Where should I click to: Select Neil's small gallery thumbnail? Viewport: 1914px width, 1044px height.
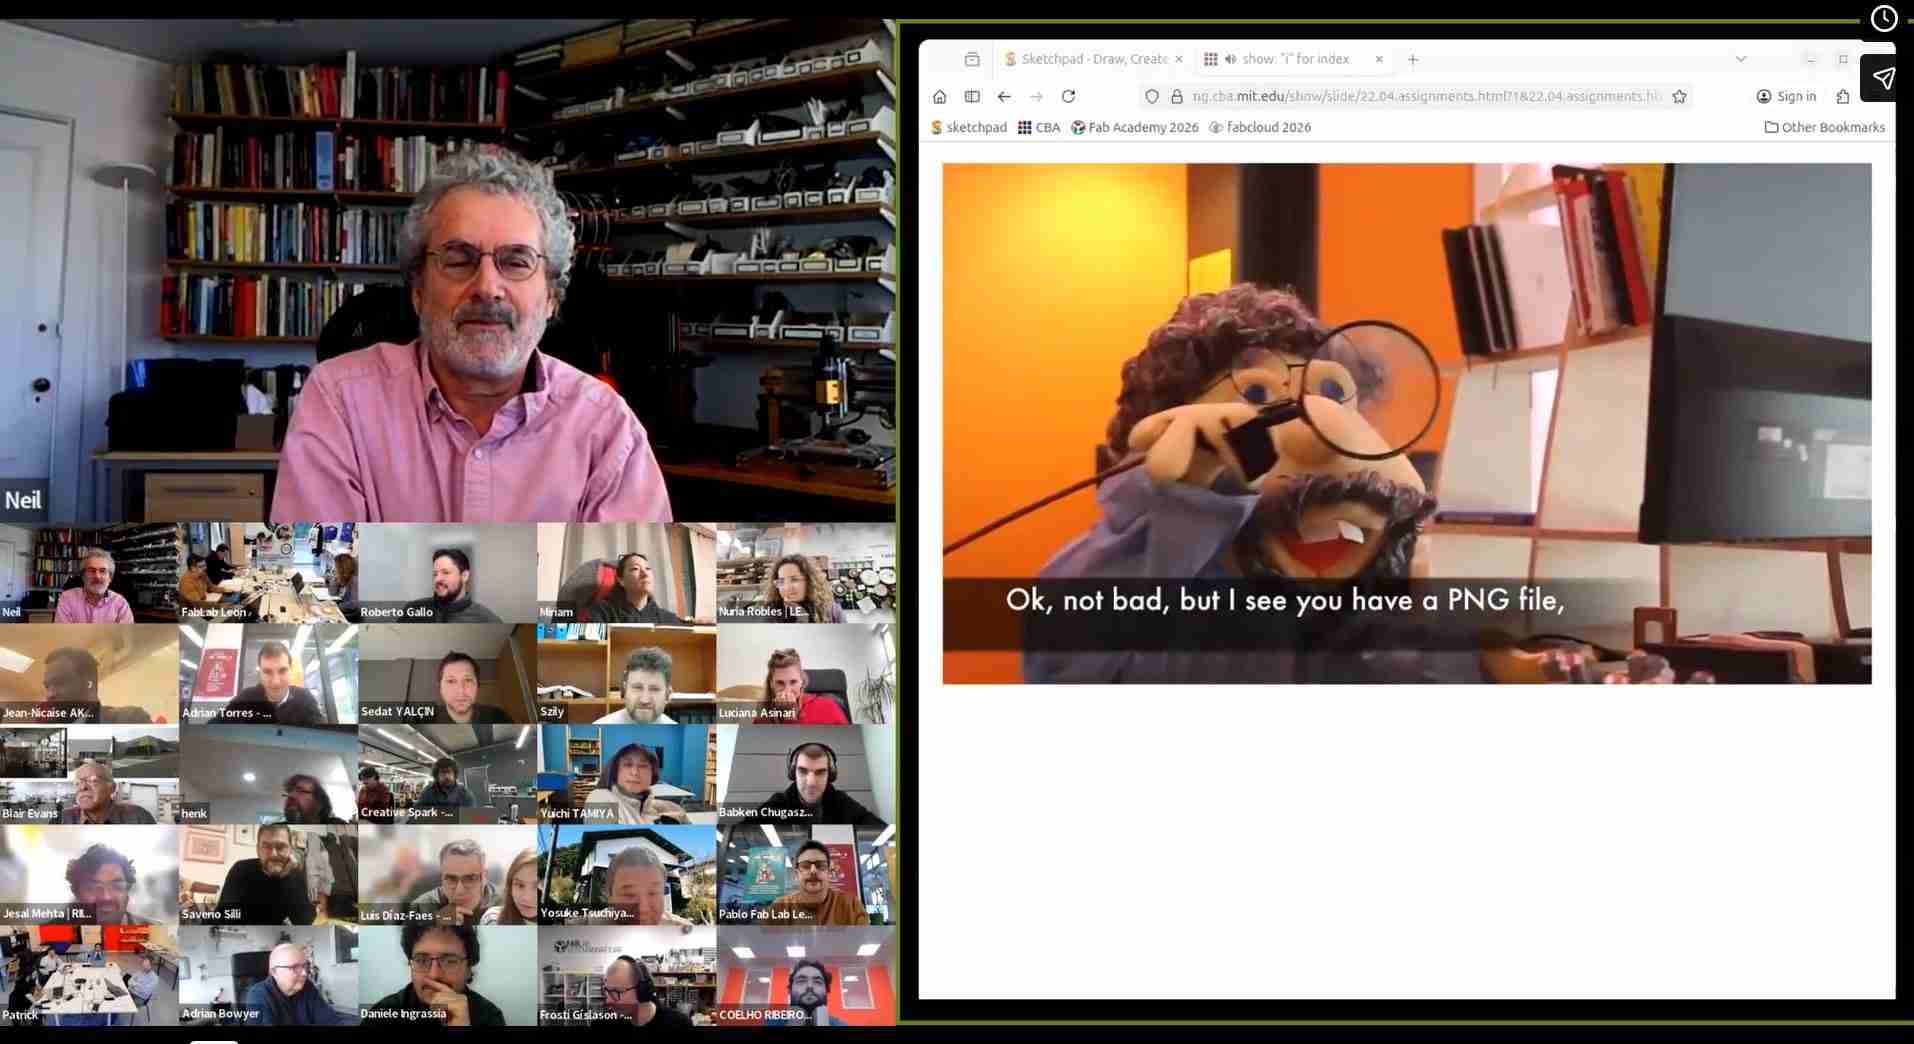click(x=89, y=573)
